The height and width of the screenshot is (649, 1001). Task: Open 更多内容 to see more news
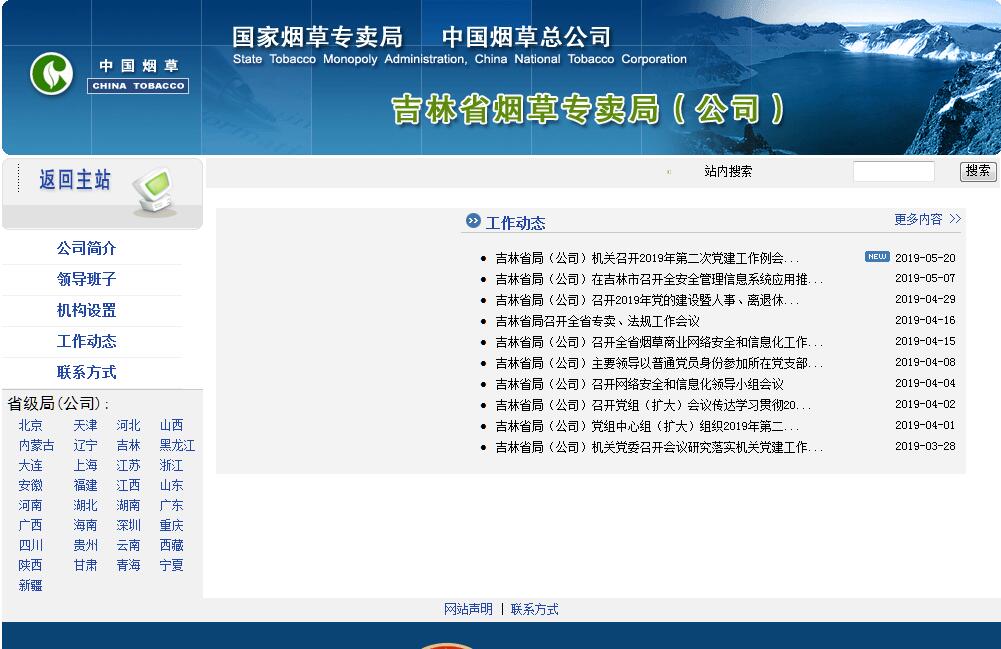coord(926,219)
